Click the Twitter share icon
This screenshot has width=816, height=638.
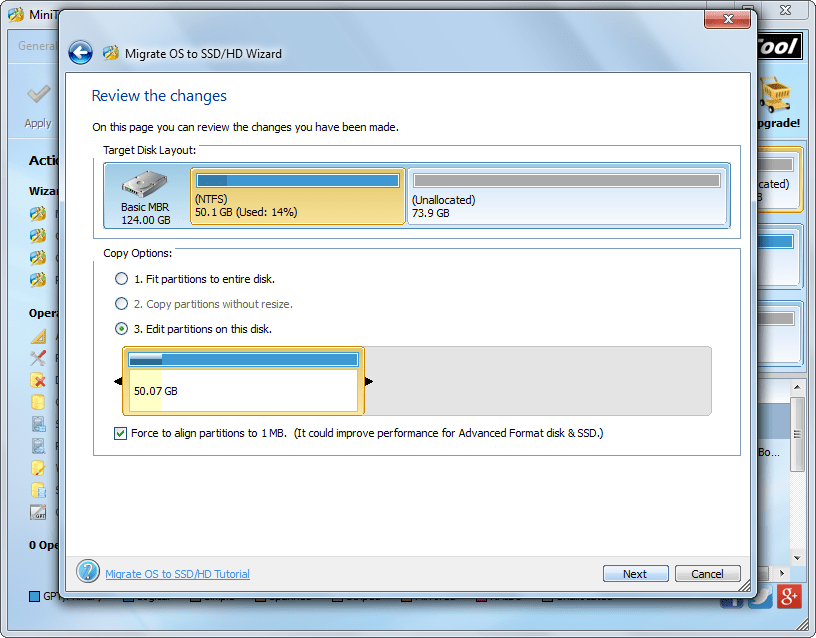(761, 597)
